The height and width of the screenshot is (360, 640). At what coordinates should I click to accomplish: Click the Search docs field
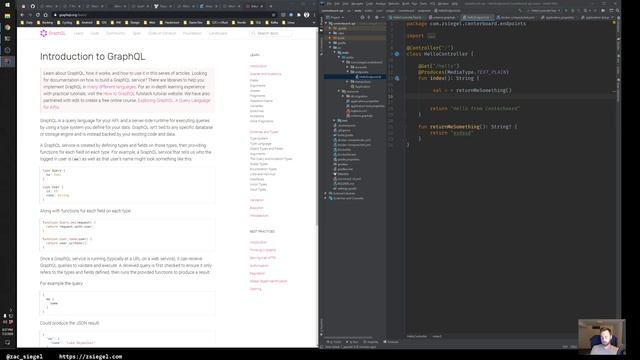(x=270, y=33)
